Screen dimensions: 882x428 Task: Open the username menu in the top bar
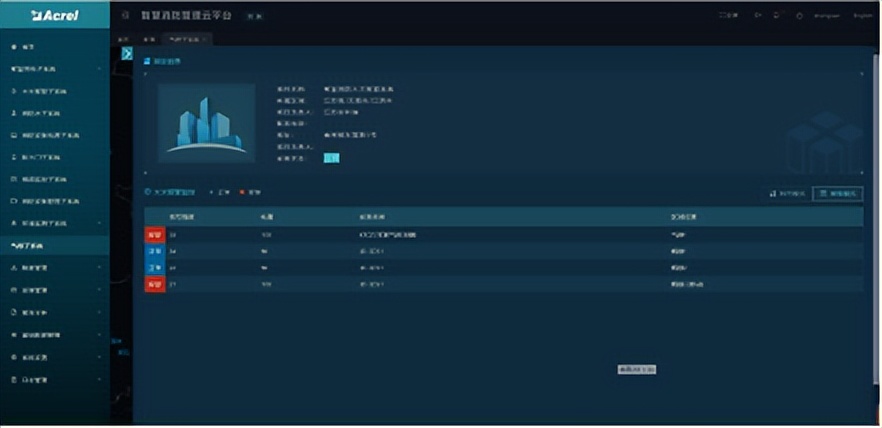[x=827, y=16]
